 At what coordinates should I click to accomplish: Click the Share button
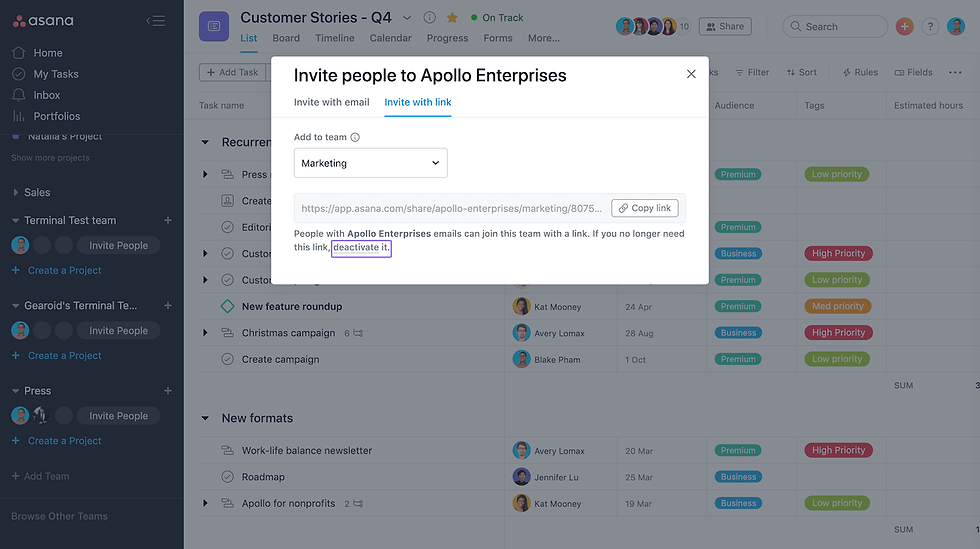pos(725,26)
